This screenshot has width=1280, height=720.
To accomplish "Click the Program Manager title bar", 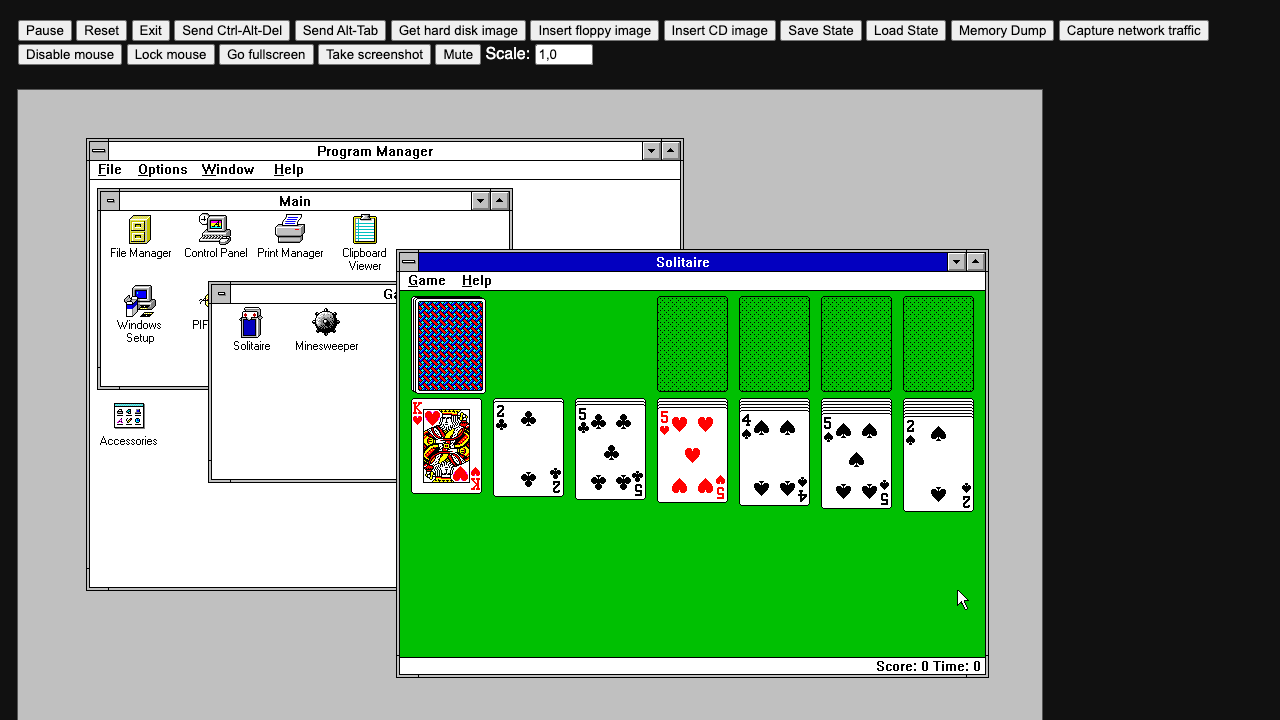I will (375, 151).
